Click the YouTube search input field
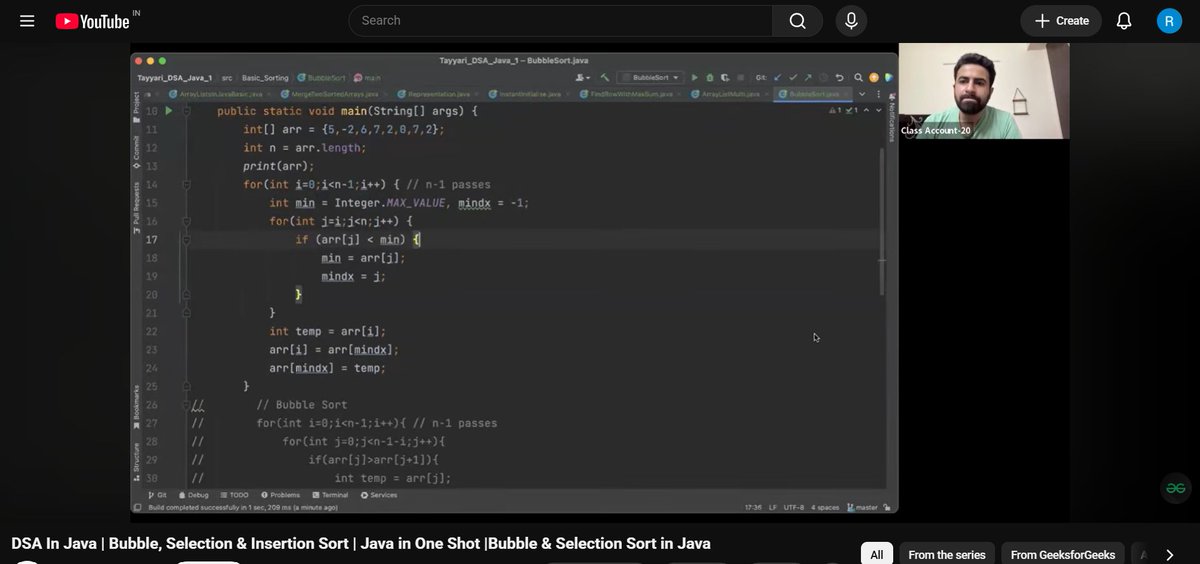This screenshot has height=564, width=1200. pos(560,21)
